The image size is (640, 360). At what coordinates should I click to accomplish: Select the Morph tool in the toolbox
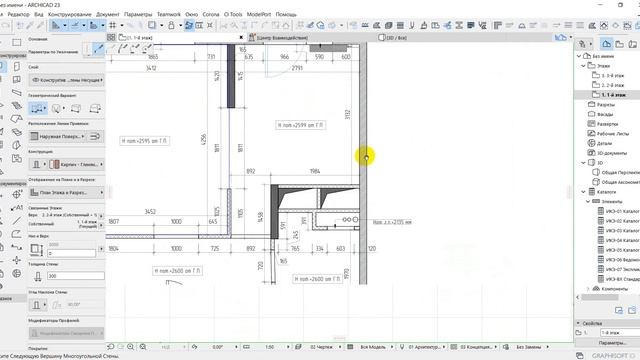point(17,145)
